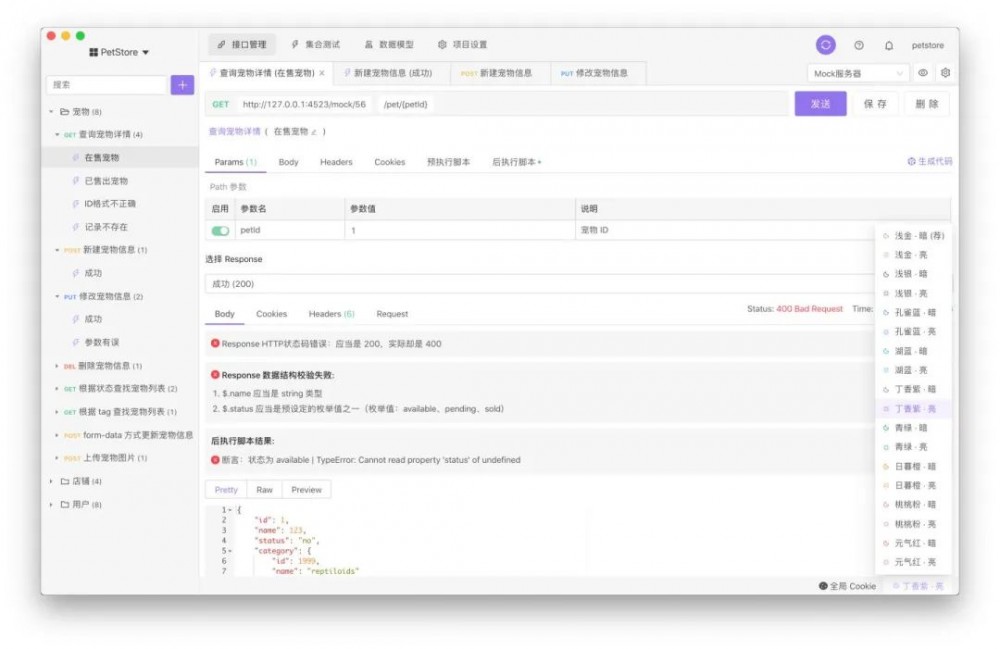Disable the petId parameter toggle
Screen dimensions: 1000x649
tap(218, 228)
